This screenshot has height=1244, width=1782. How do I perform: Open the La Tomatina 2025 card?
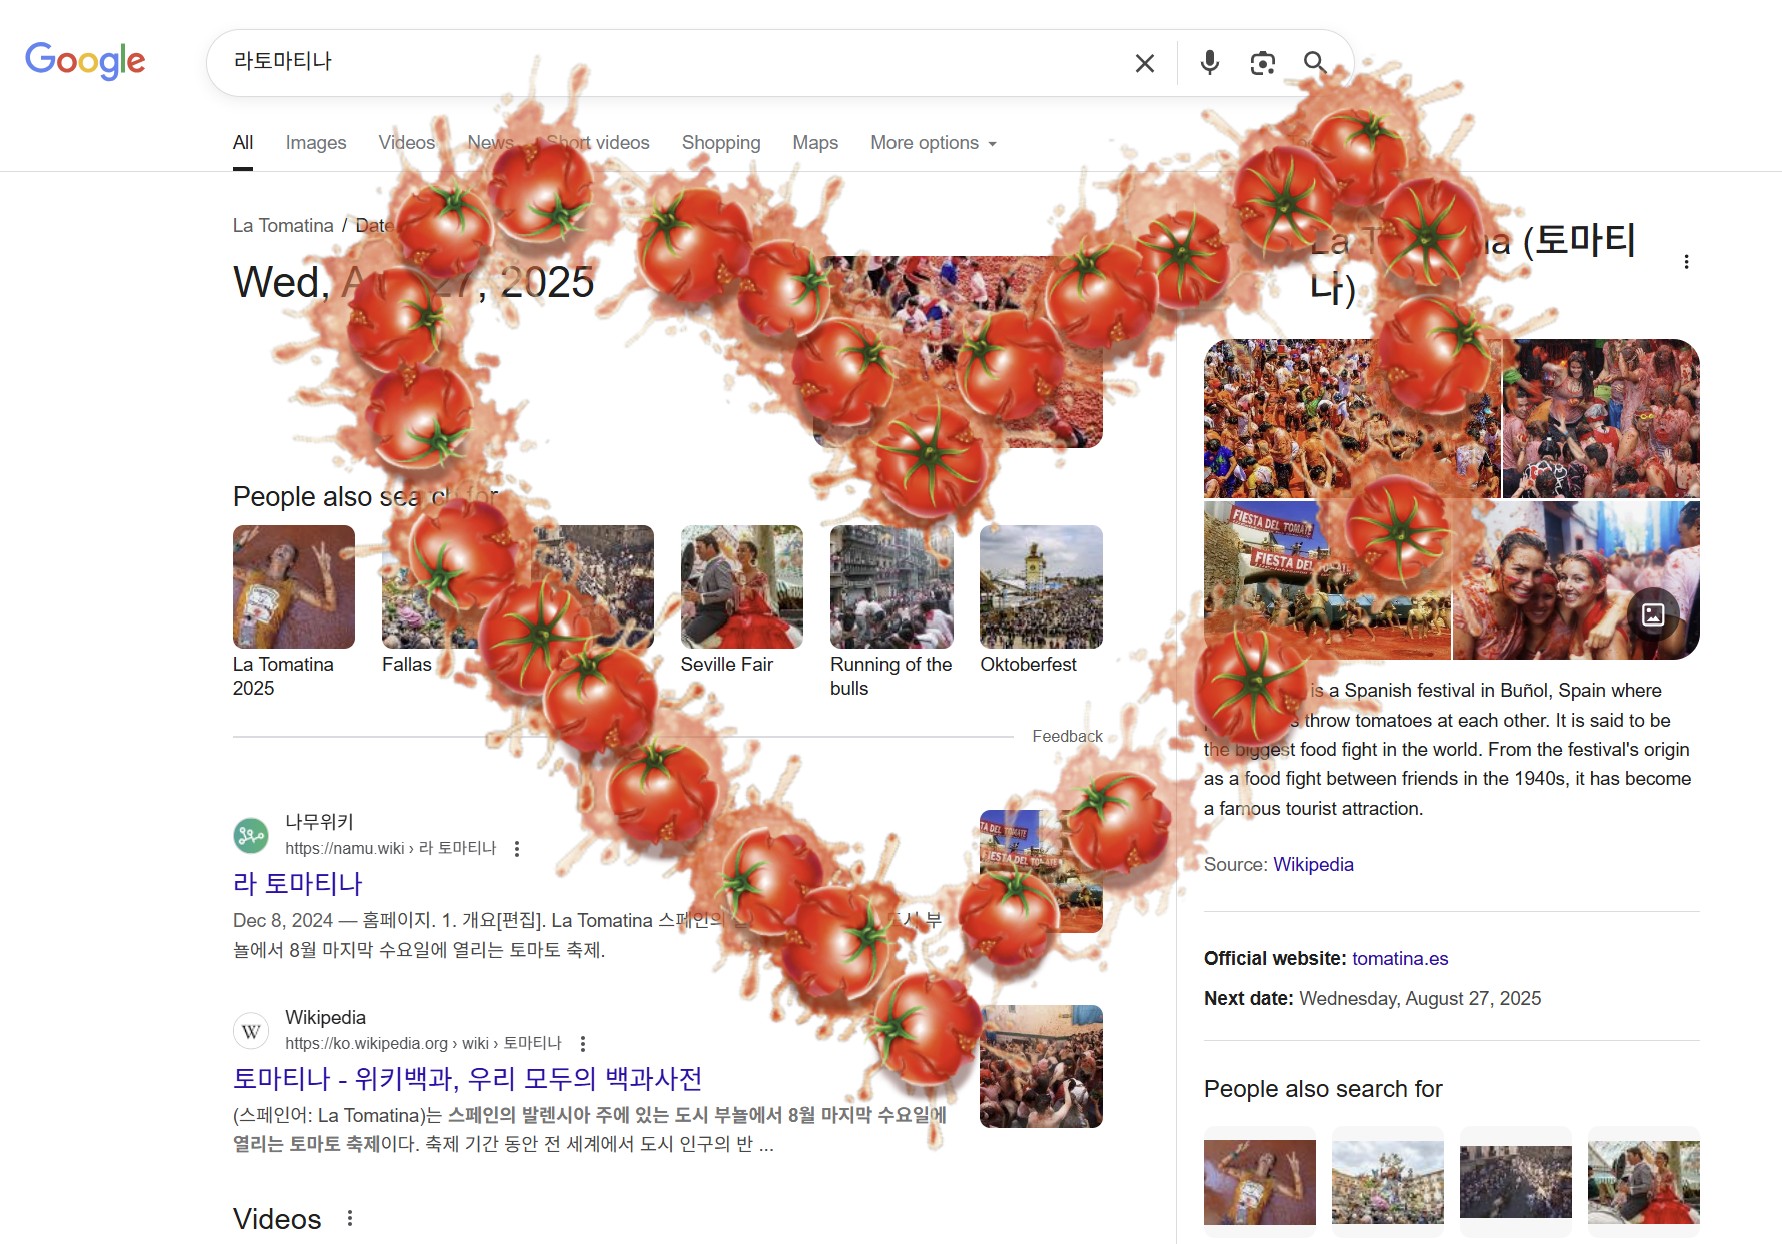click(x=294, y=611)
